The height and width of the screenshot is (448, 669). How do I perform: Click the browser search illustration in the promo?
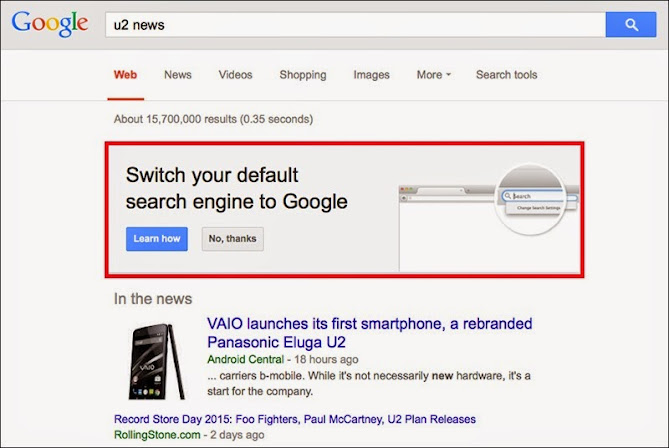point(489,218)
